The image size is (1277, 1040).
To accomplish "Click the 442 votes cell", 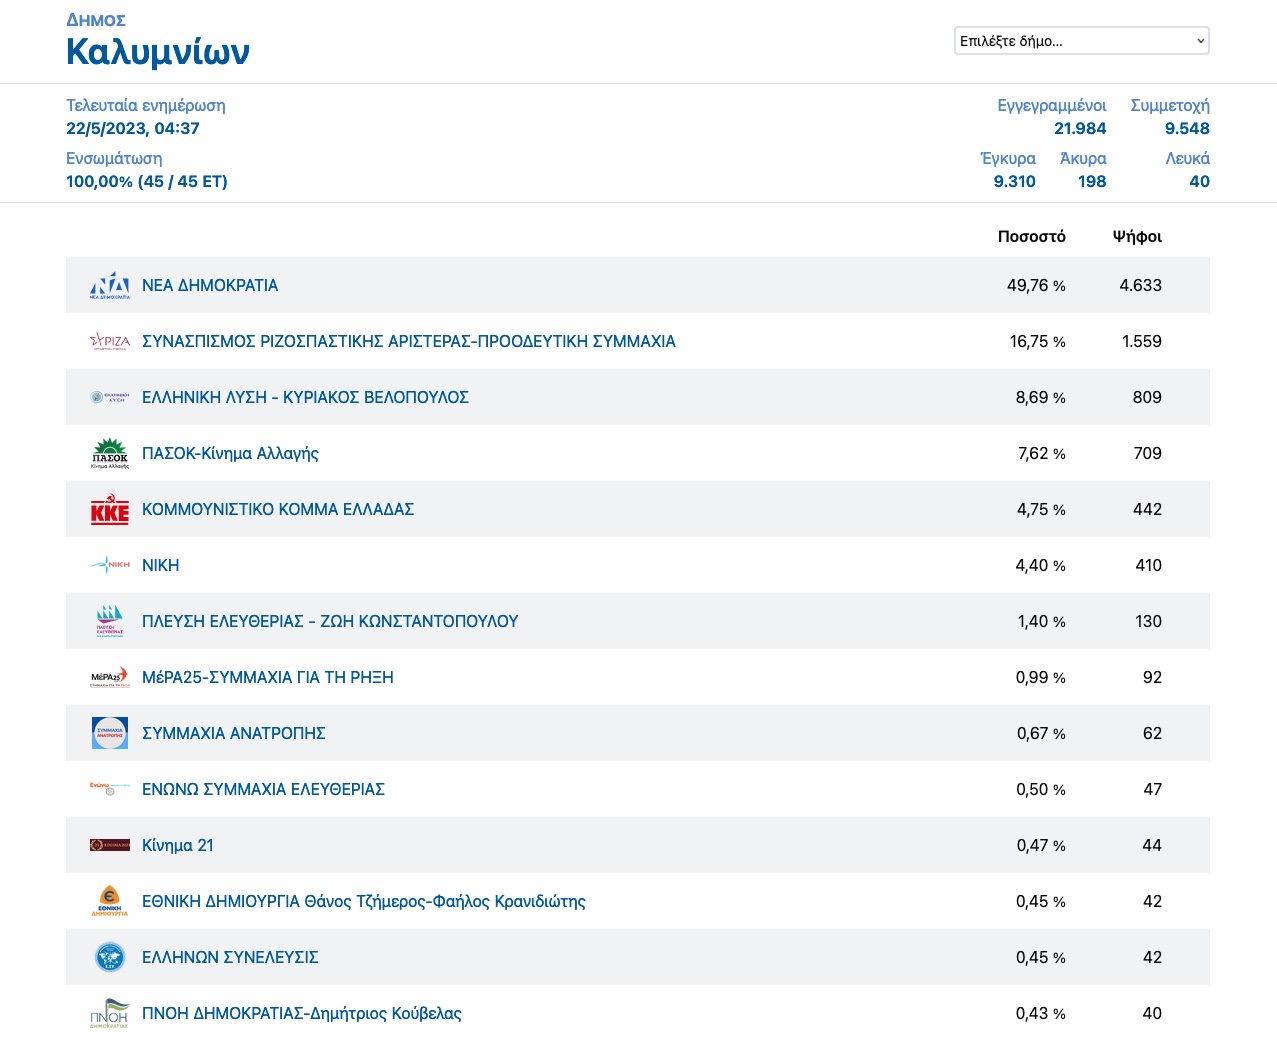I will [1147, 509].
